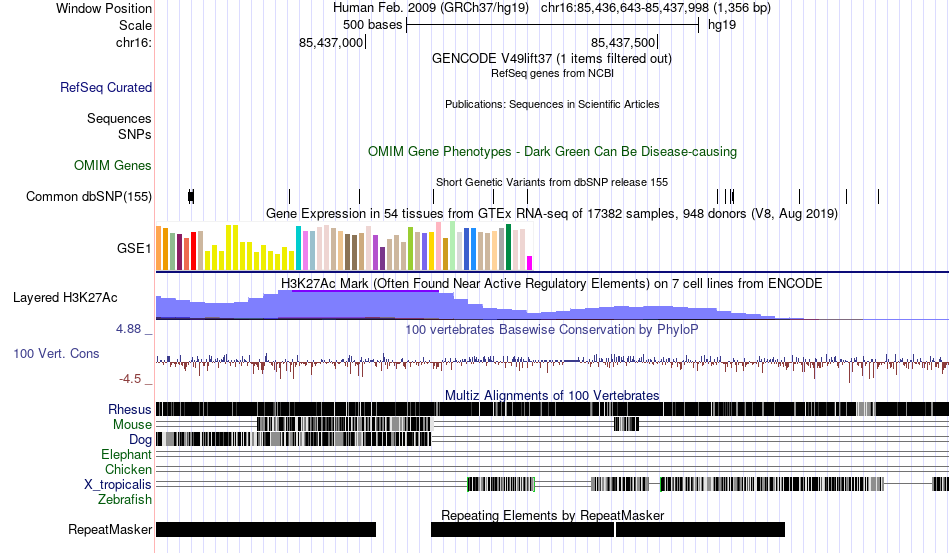950x553 pixels.
Task: Click the GTEx Gene Expression track title
Action: 552,214
